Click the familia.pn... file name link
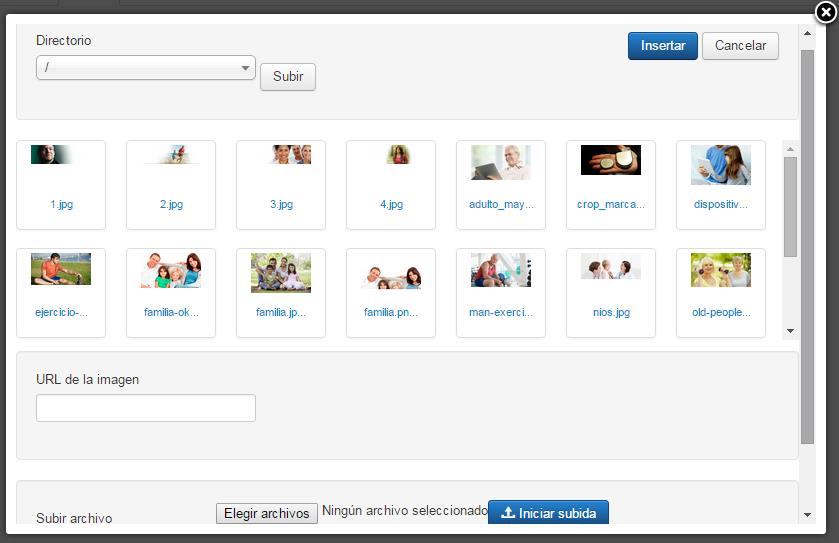 (x=391, y=312)
